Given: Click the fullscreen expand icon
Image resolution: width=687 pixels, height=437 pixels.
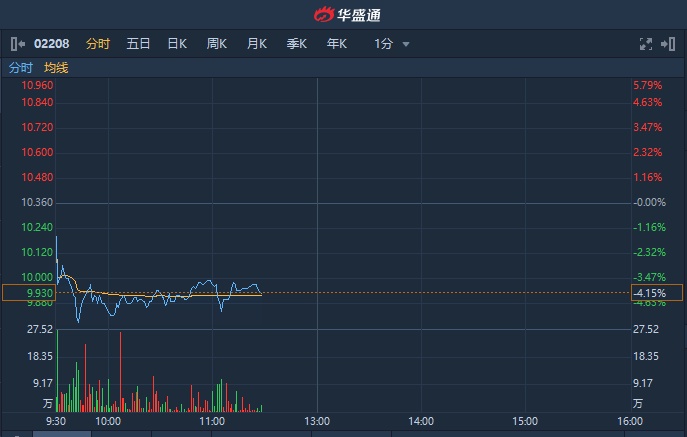Looking at the screenshot, I should click(645, 44).
